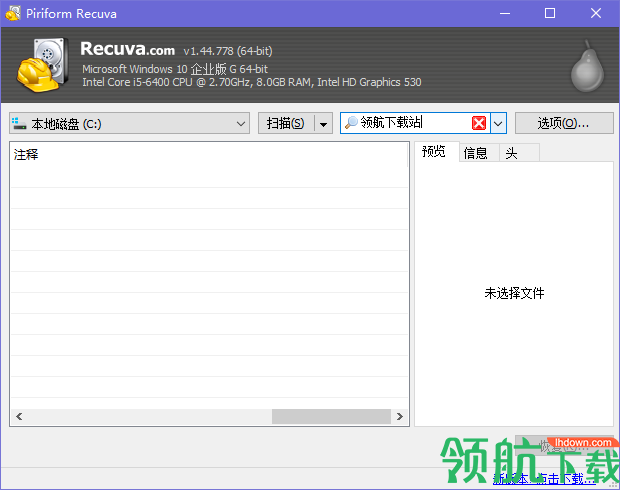Click the left scroll arrow of the file list
The image size is (620, 490).
(19, 416)
